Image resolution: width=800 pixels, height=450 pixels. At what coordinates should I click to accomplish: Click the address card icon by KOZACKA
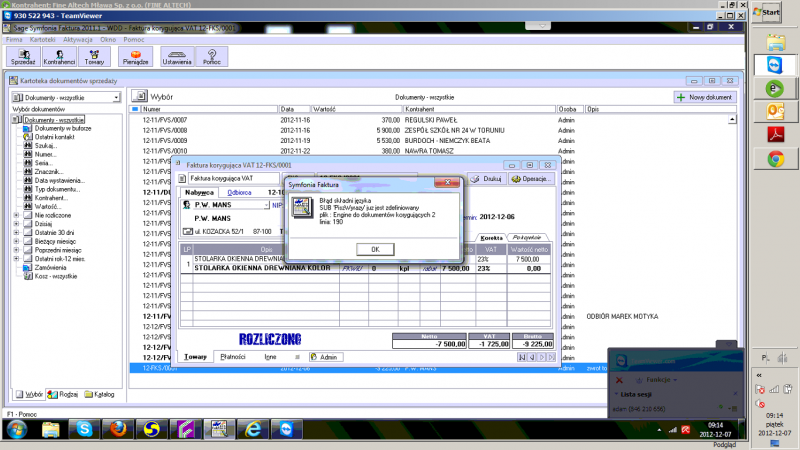[188, 231]
